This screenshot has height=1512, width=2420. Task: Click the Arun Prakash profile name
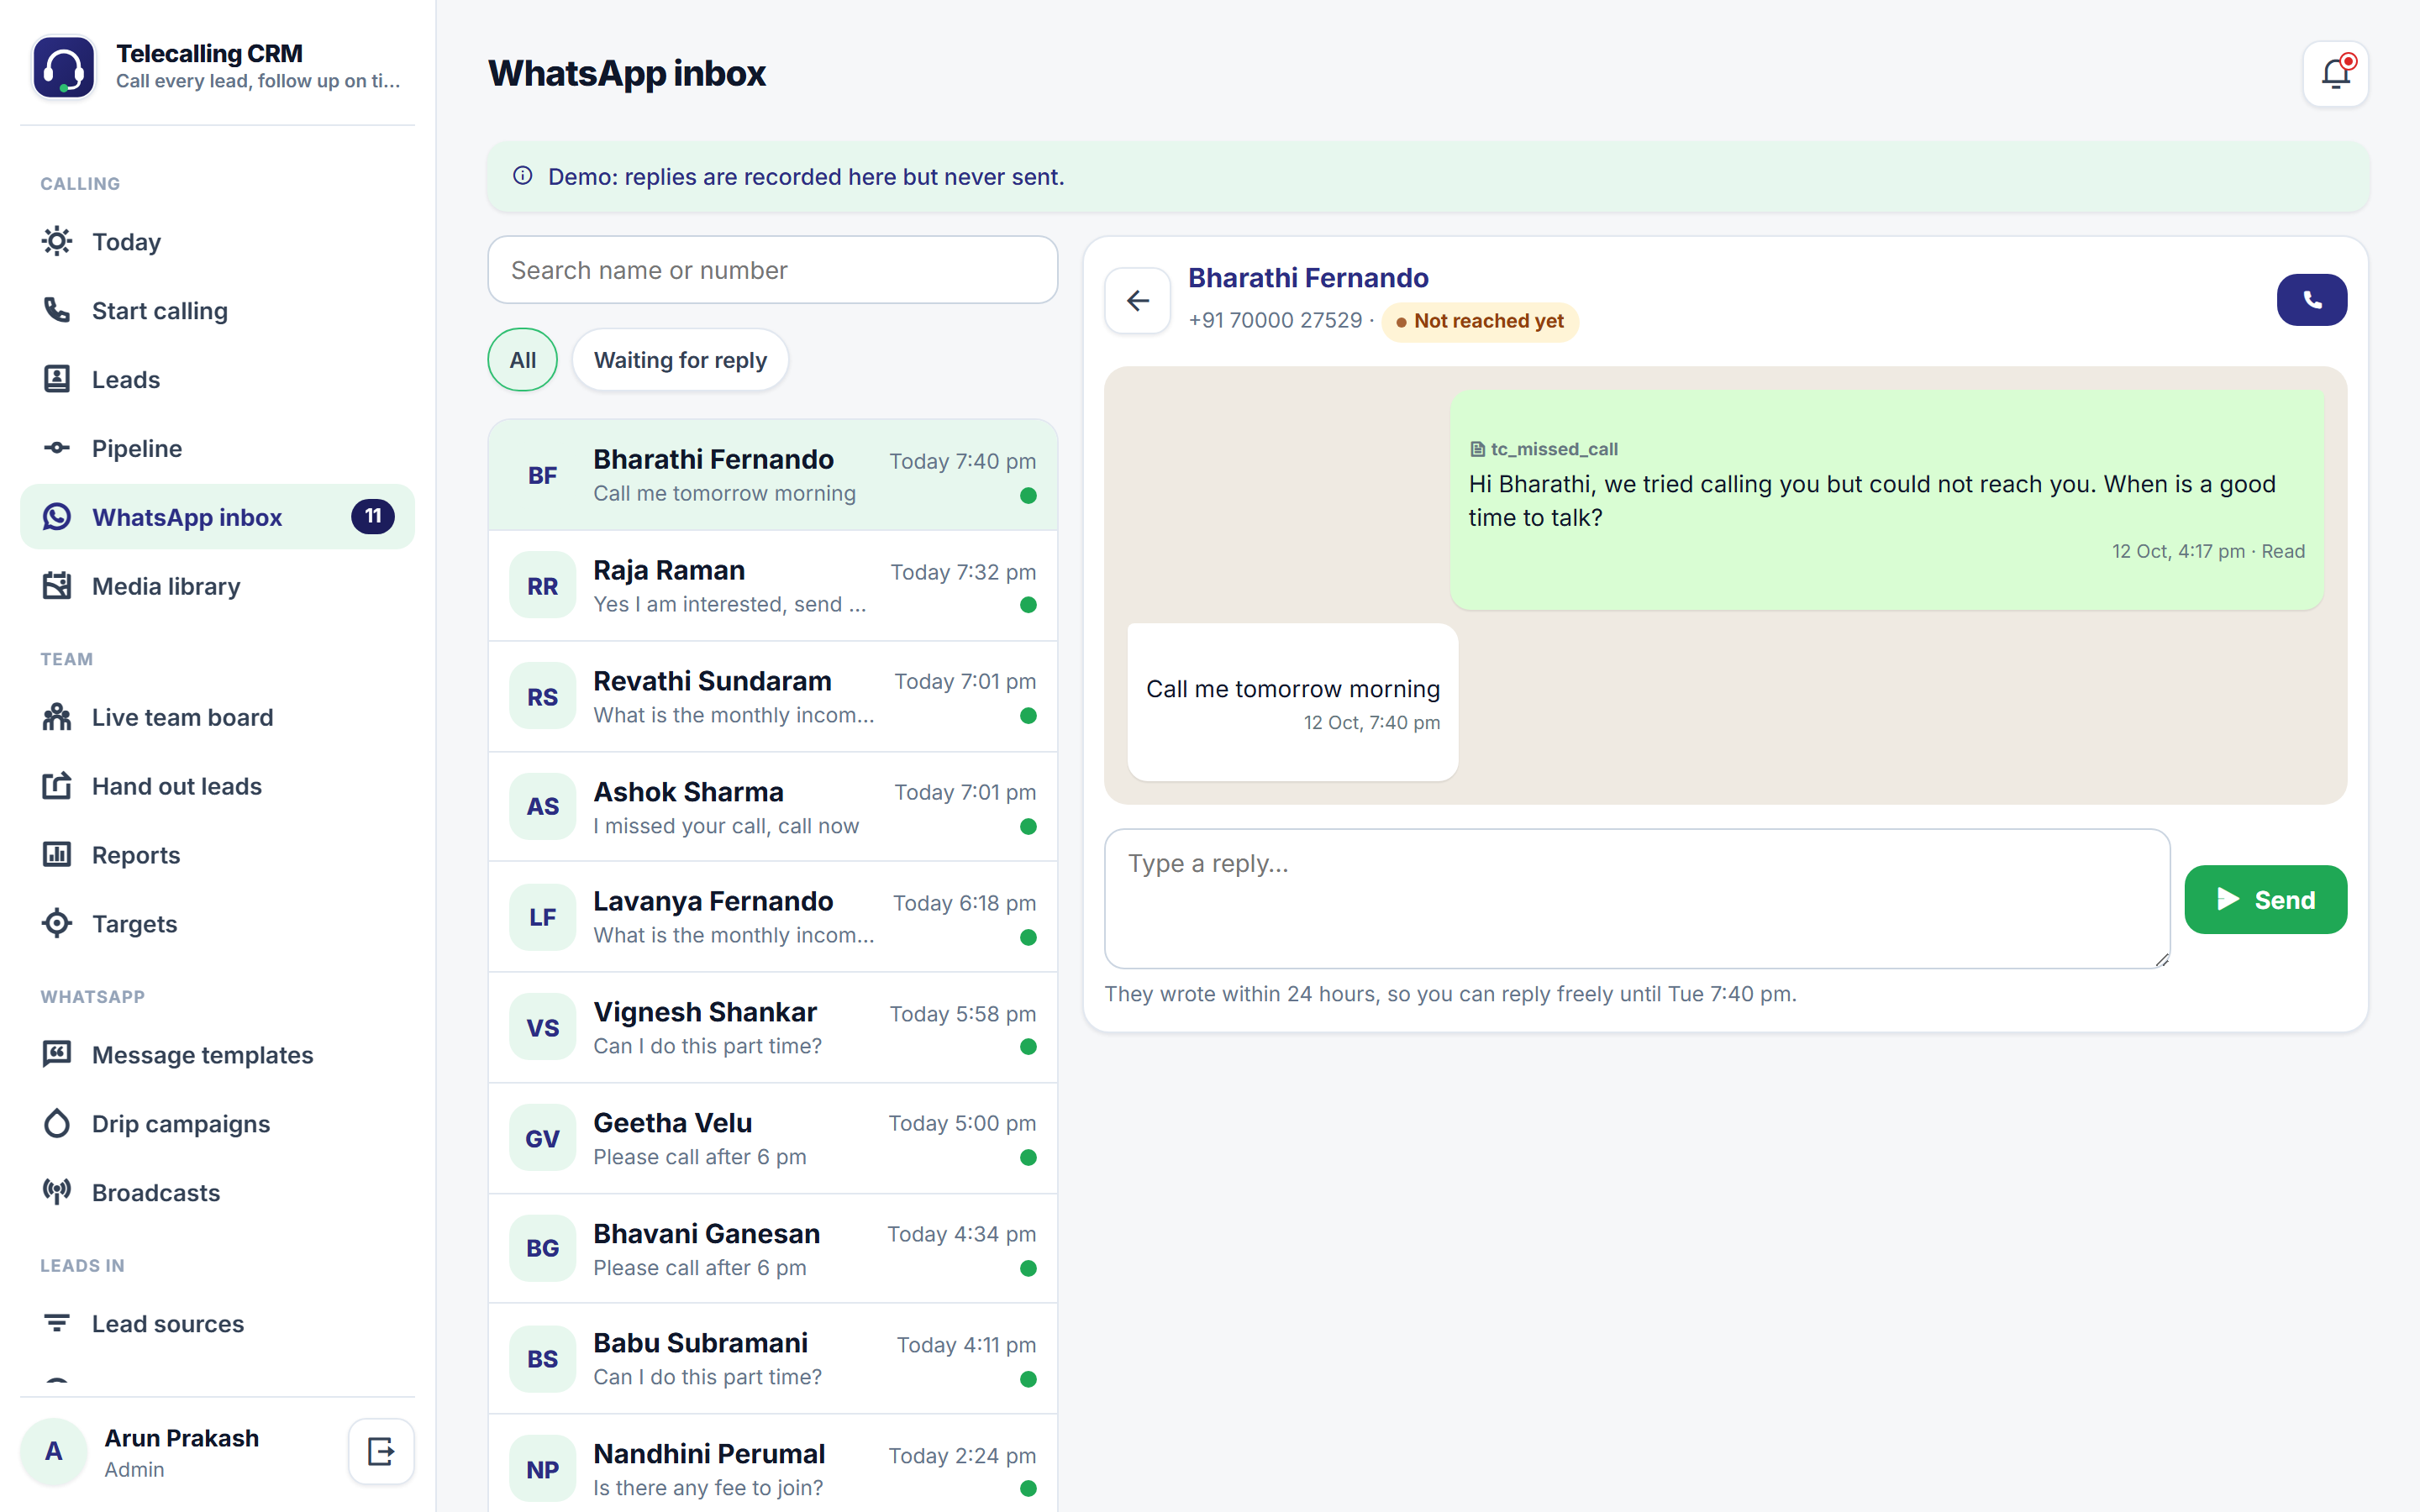(x=181, y=1438)
